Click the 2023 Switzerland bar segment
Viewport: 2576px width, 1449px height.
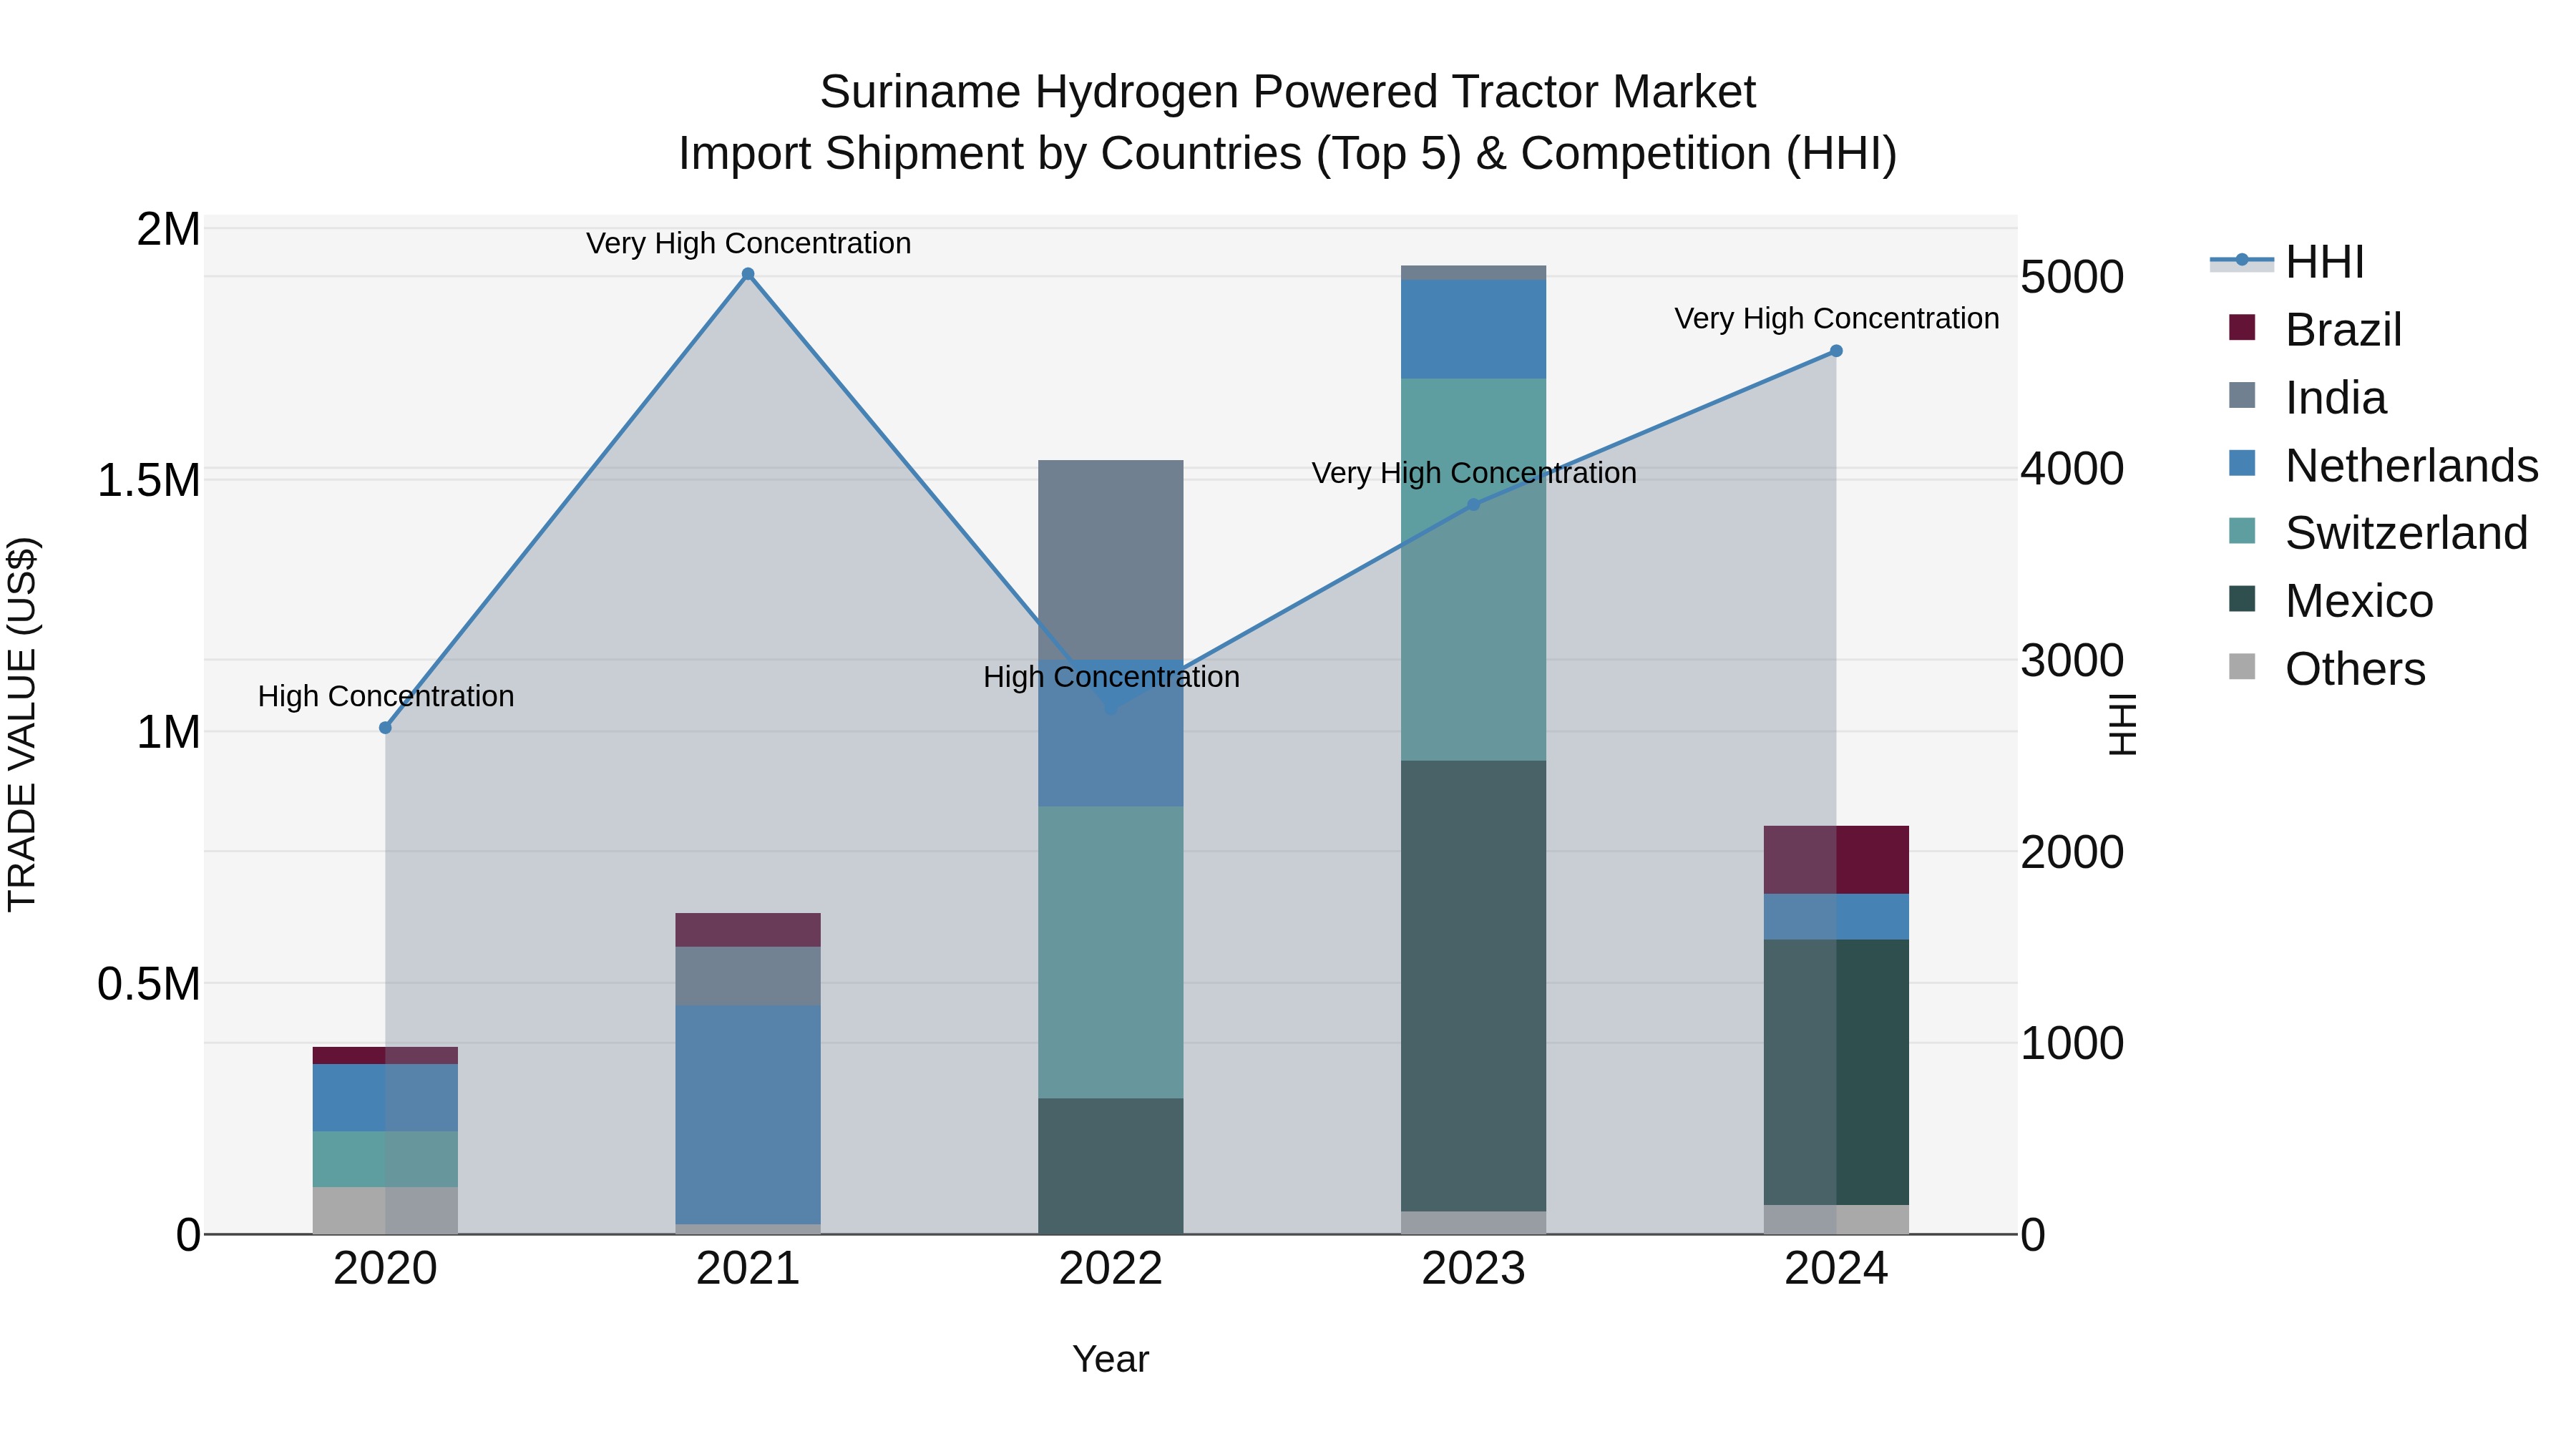[1473, 570]
